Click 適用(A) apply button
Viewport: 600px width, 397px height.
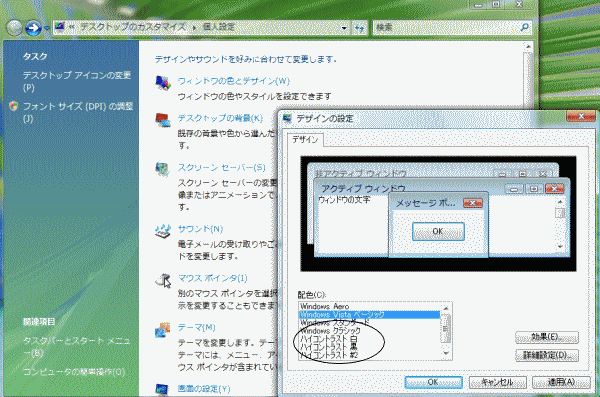coord(561,382)
